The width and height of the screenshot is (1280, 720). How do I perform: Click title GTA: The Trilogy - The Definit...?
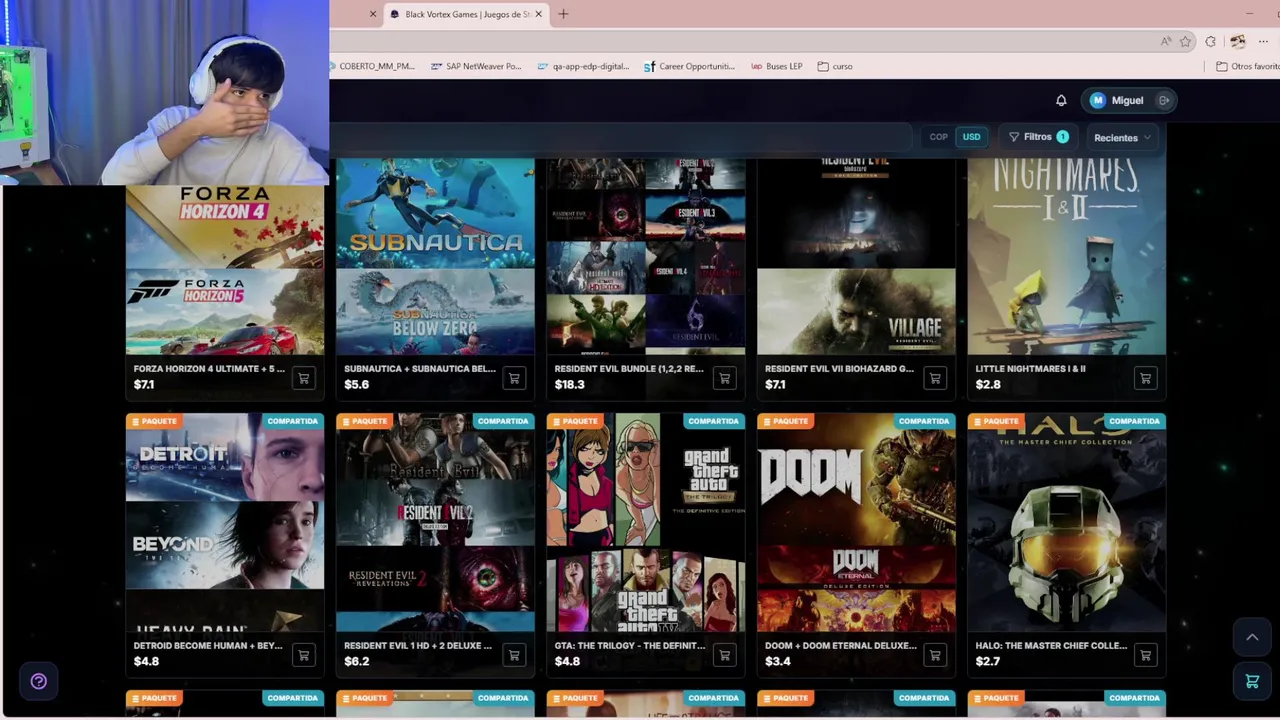(630, 646)
